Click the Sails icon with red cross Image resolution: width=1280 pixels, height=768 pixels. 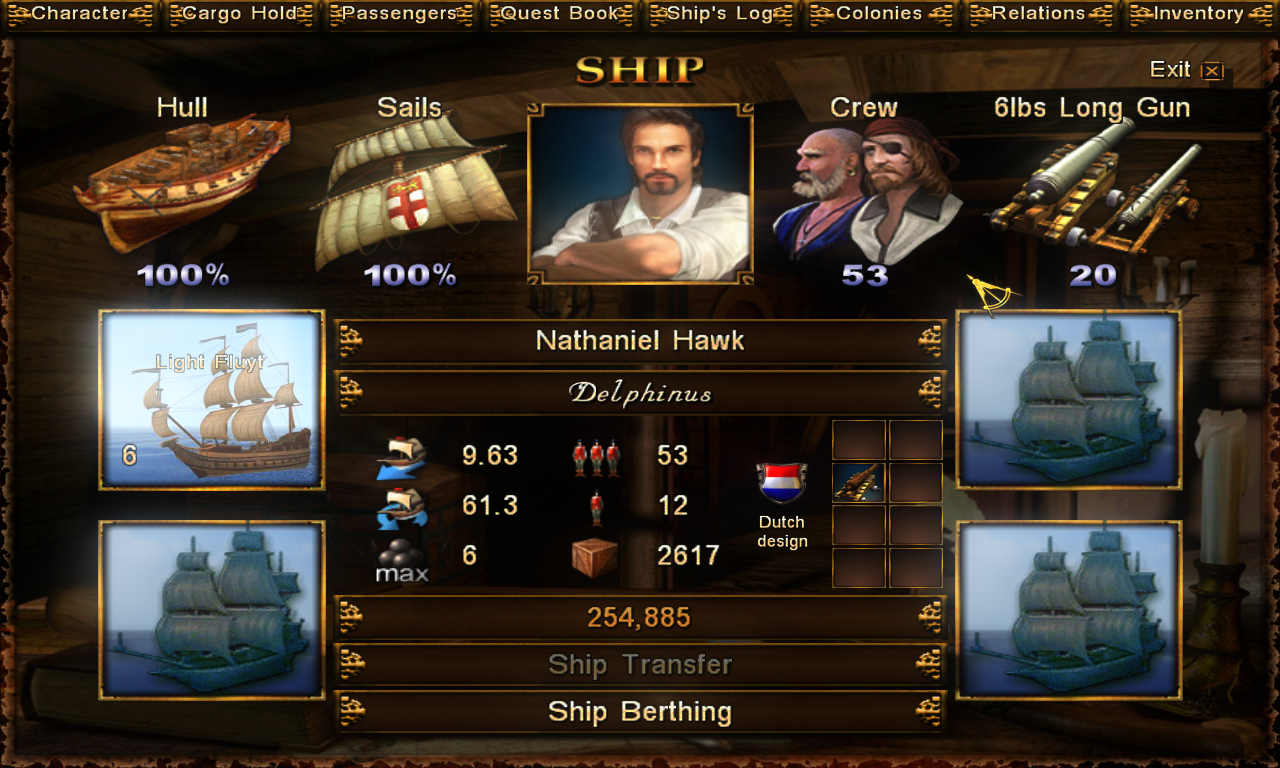point(413,192)
